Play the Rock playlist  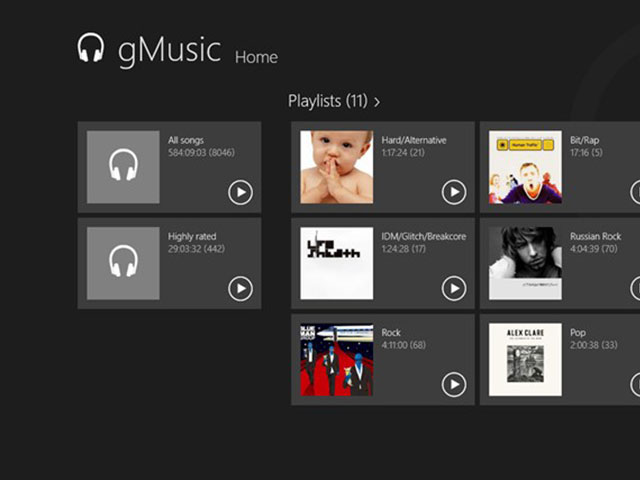[x=454, y=384]
